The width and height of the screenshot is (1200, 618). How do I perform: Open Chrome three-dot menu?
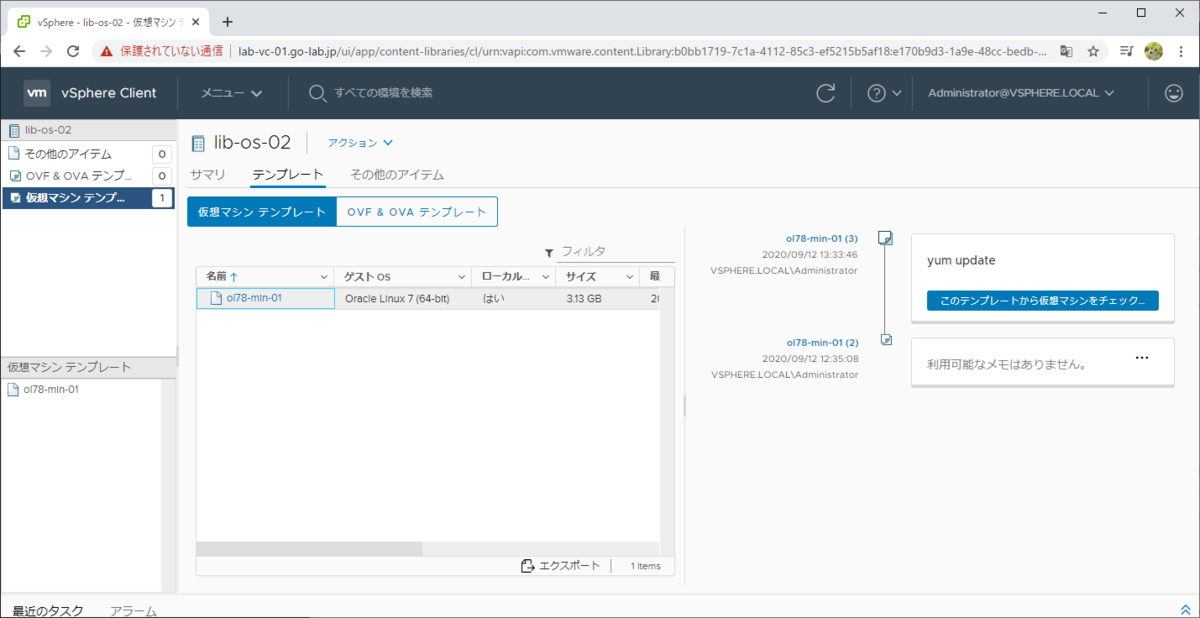(1181, 51)
